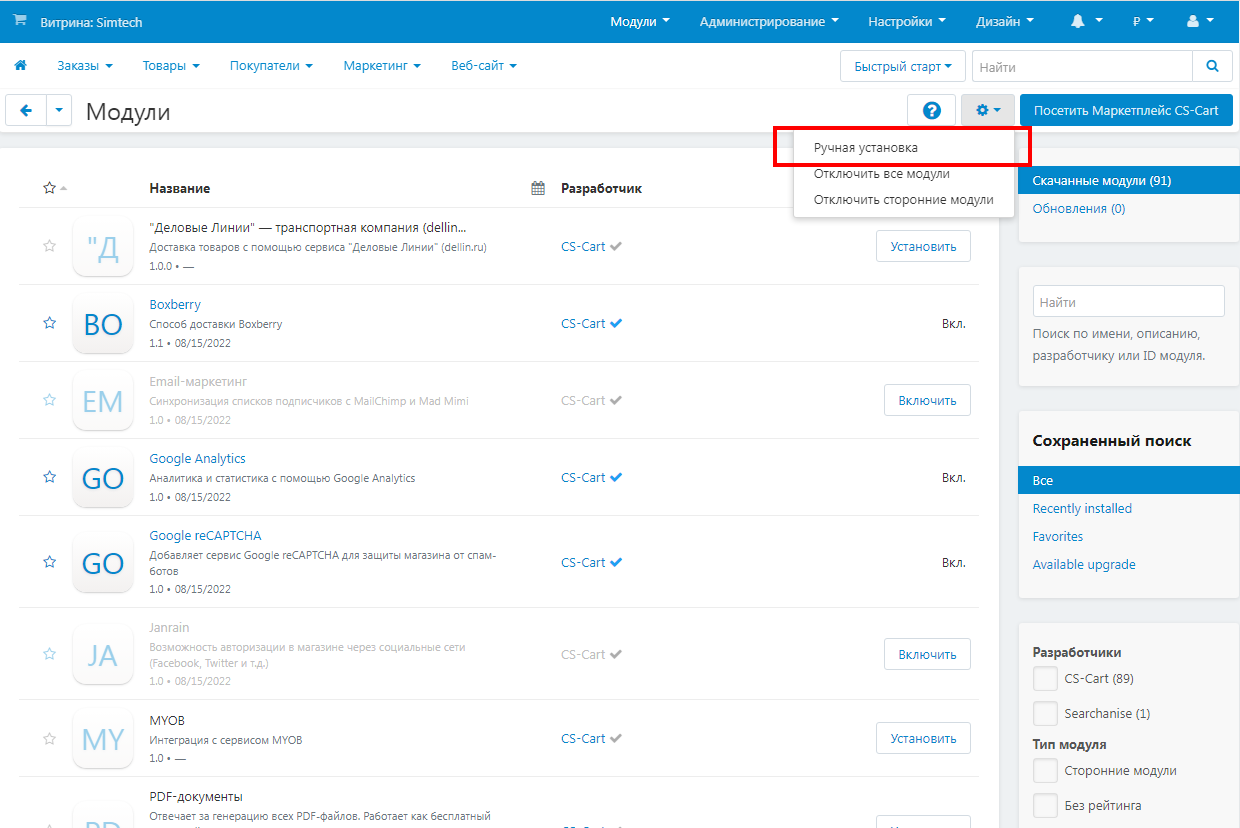Select Отключить сторонние модули menu item
1240x828 pixels.
click(x=904, y=199)
